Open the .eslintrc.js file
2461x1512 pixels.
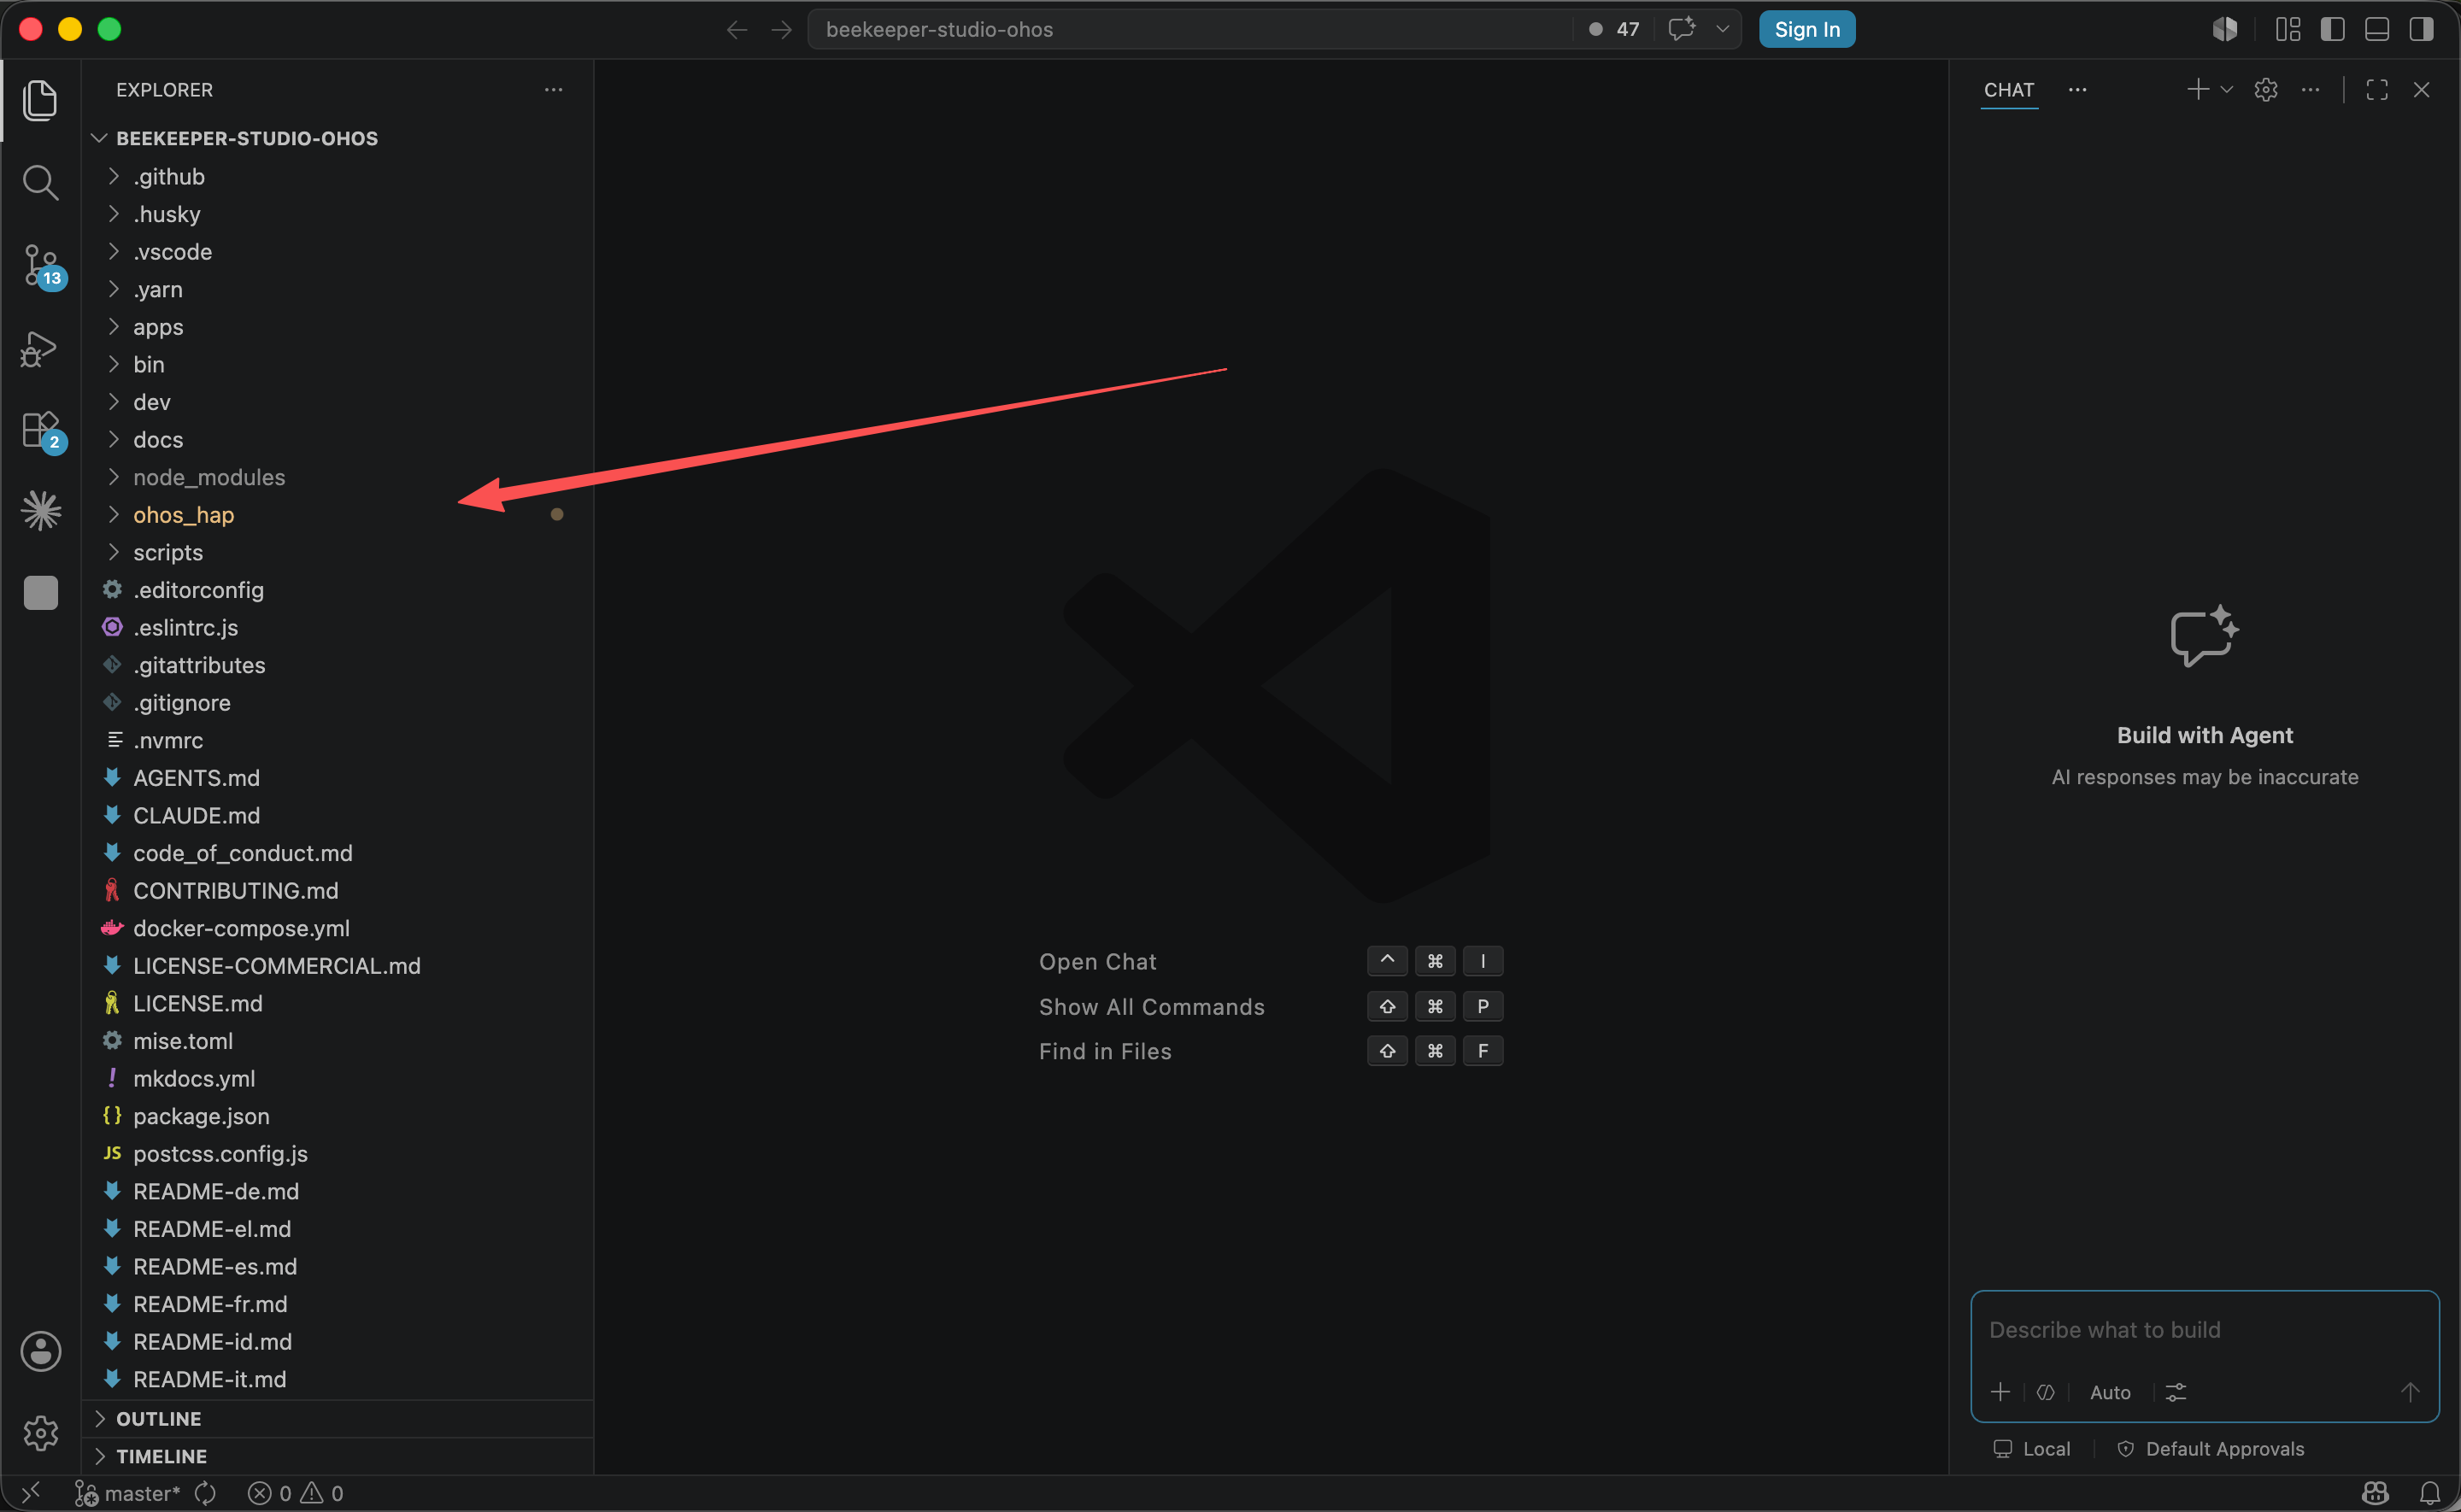coord(338,627)
